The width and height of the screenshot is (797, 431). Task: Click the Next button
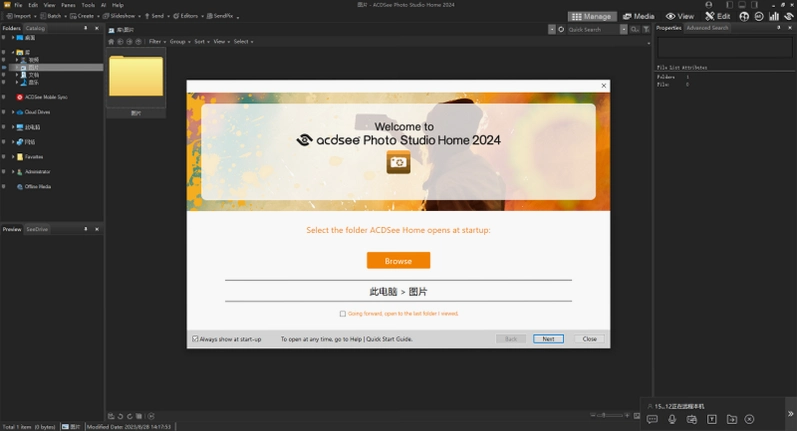pos(548,338)
